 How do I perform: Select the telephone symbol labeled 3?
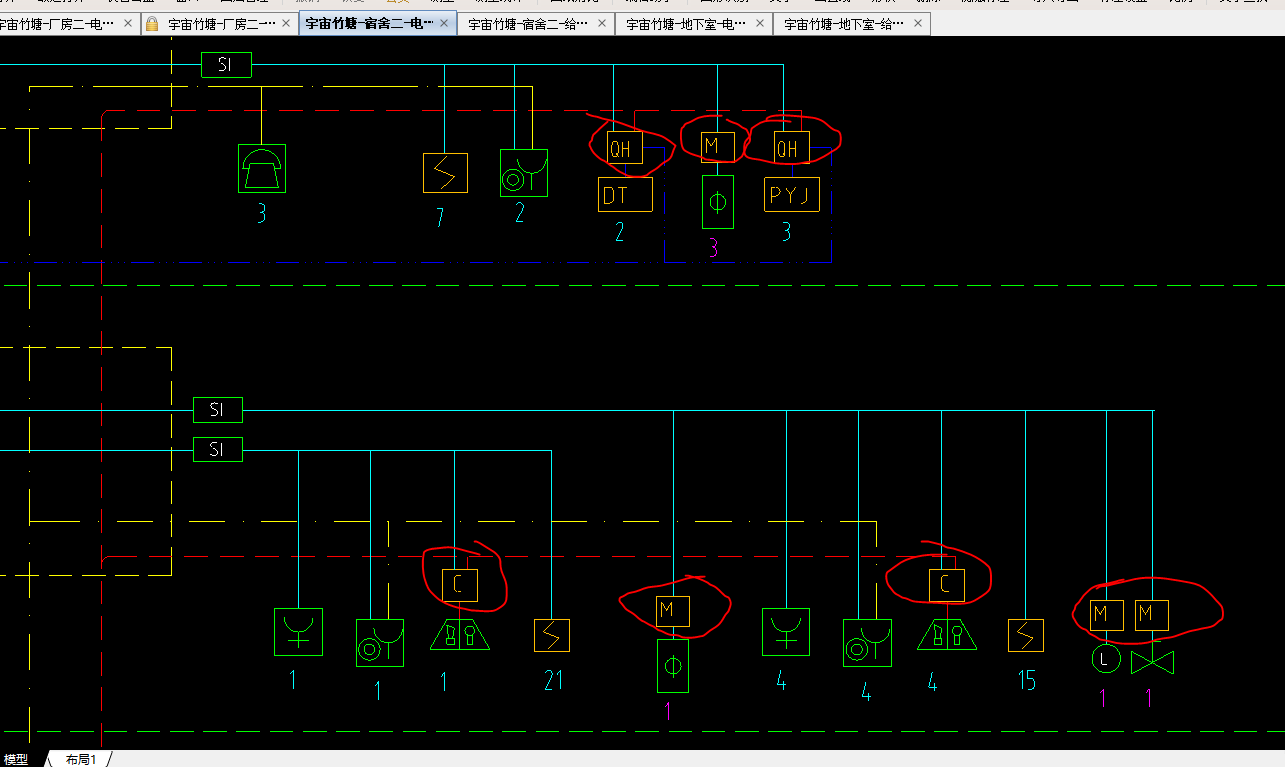(x=262, y=168)
